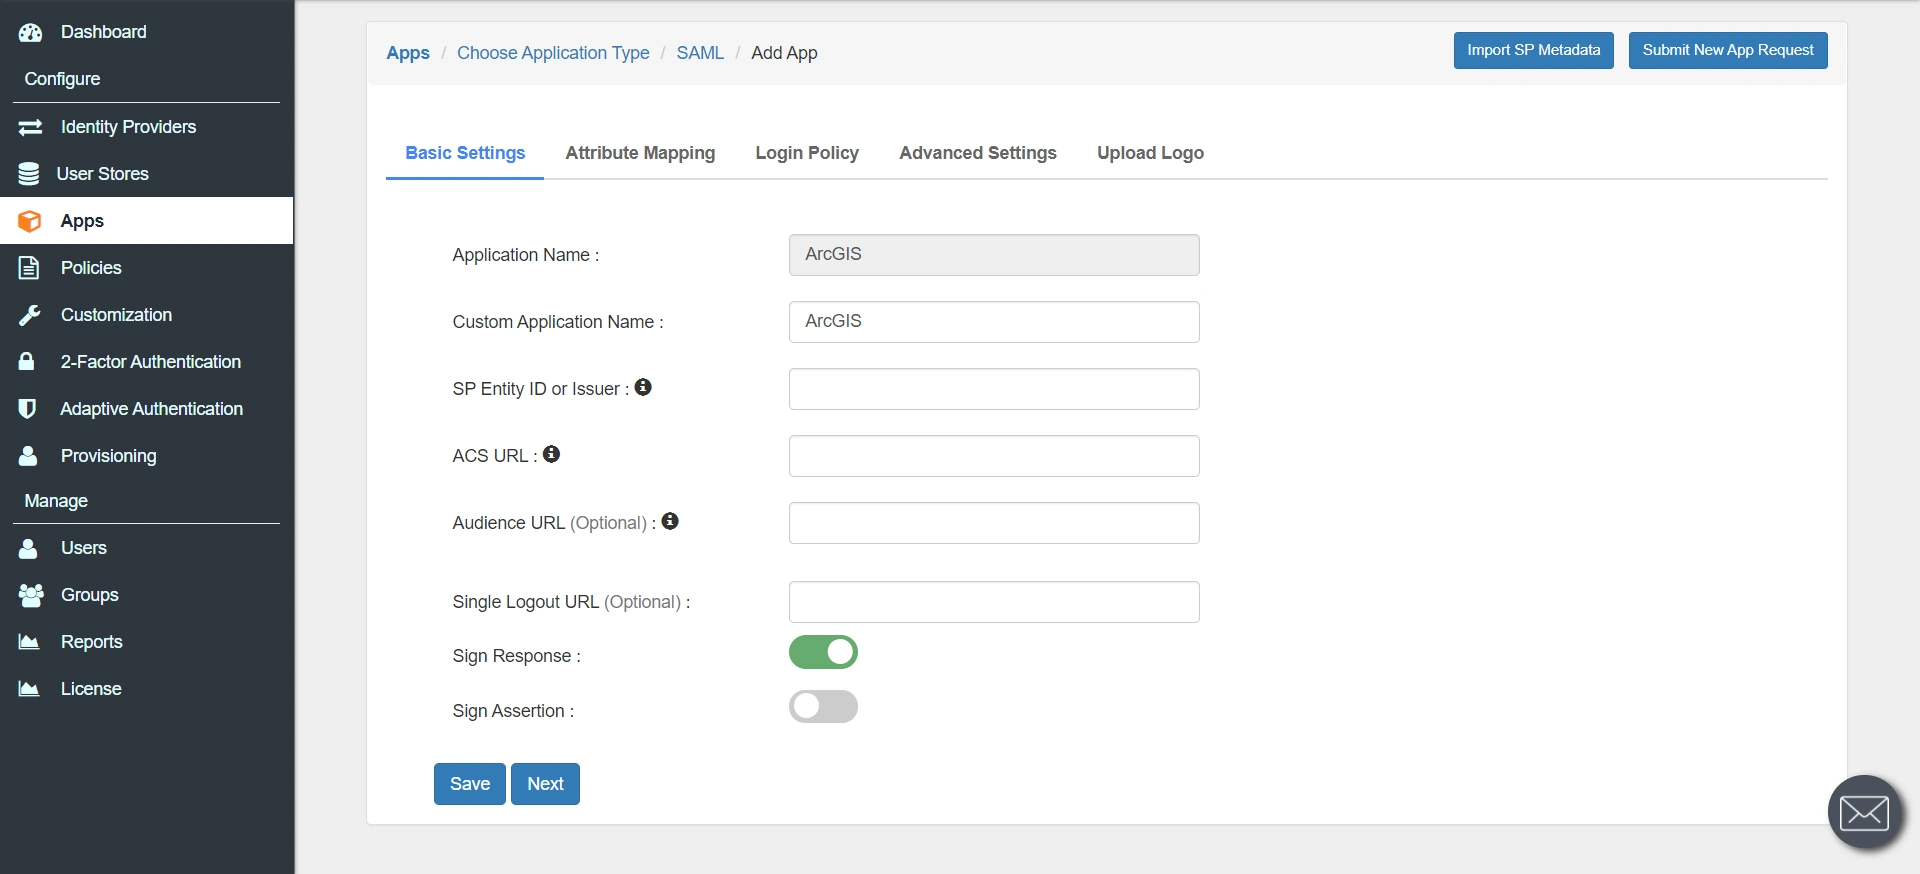Click the Reports chart icon
The image size is (1920, 874).
coord(29,642)
